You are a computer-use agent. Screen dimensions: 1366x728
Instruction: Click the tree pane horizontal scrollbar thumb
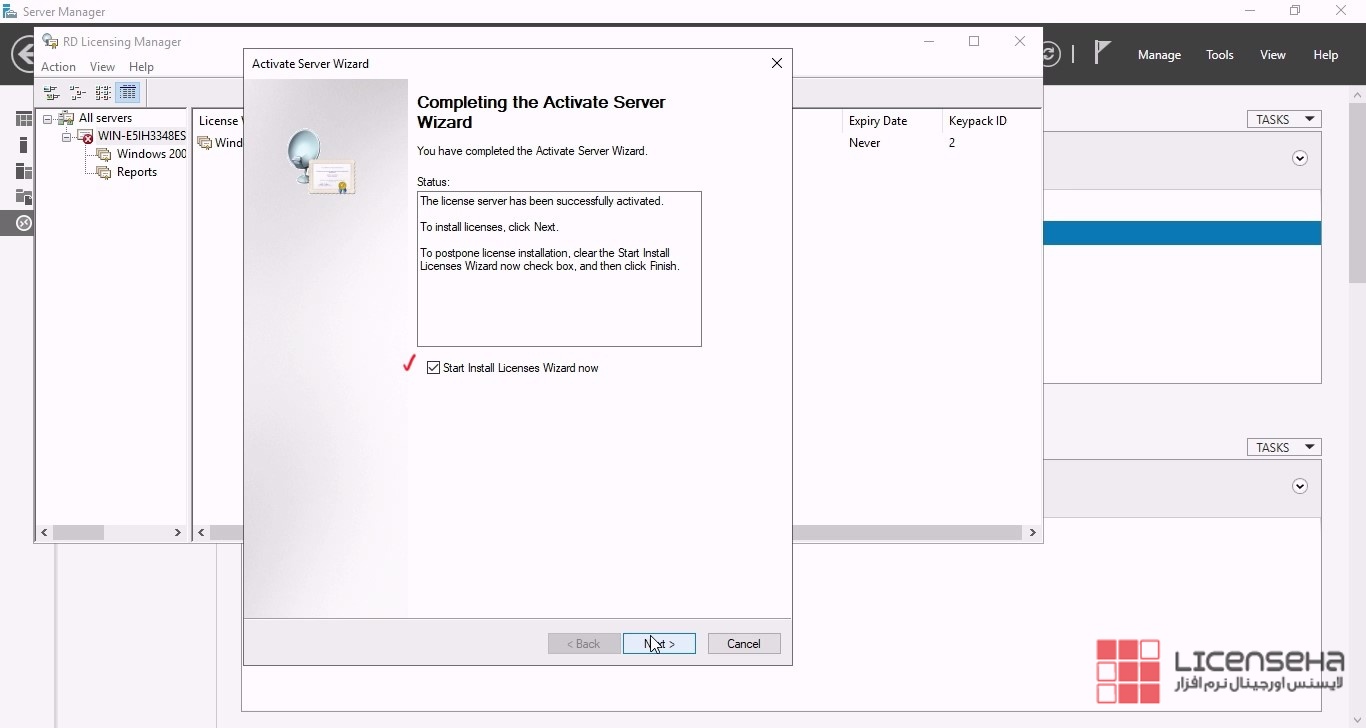(x=79, y=533)
